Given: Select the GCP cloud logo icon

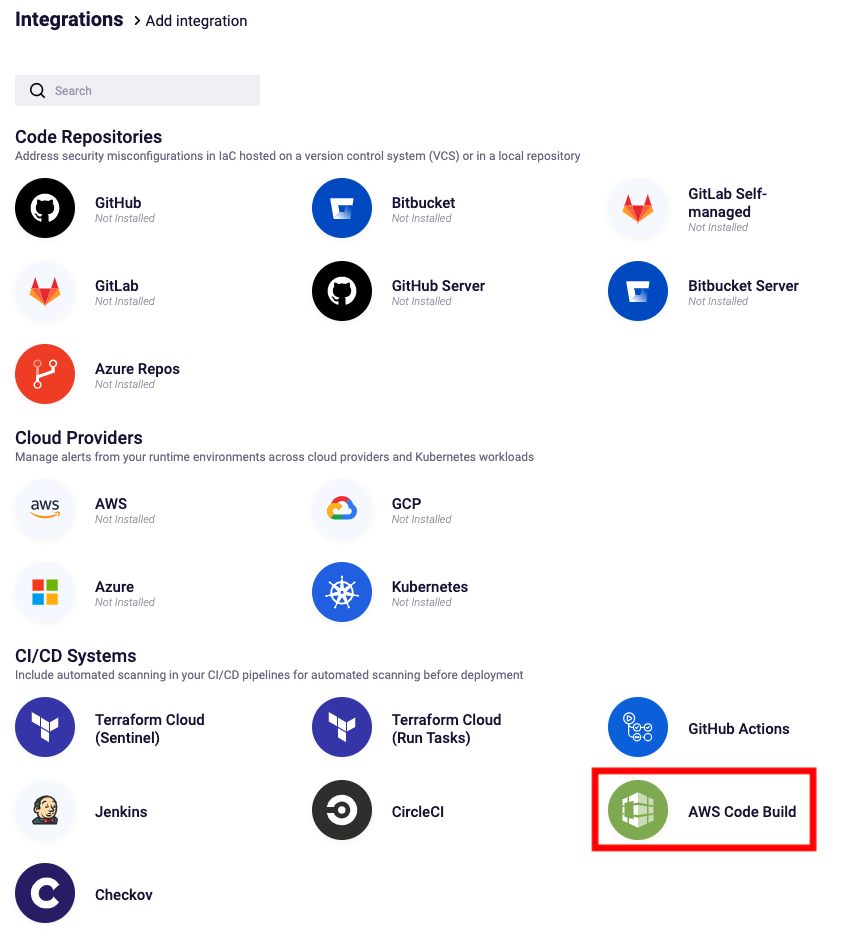Looking at the screenshot, I should tap(342, 509).
